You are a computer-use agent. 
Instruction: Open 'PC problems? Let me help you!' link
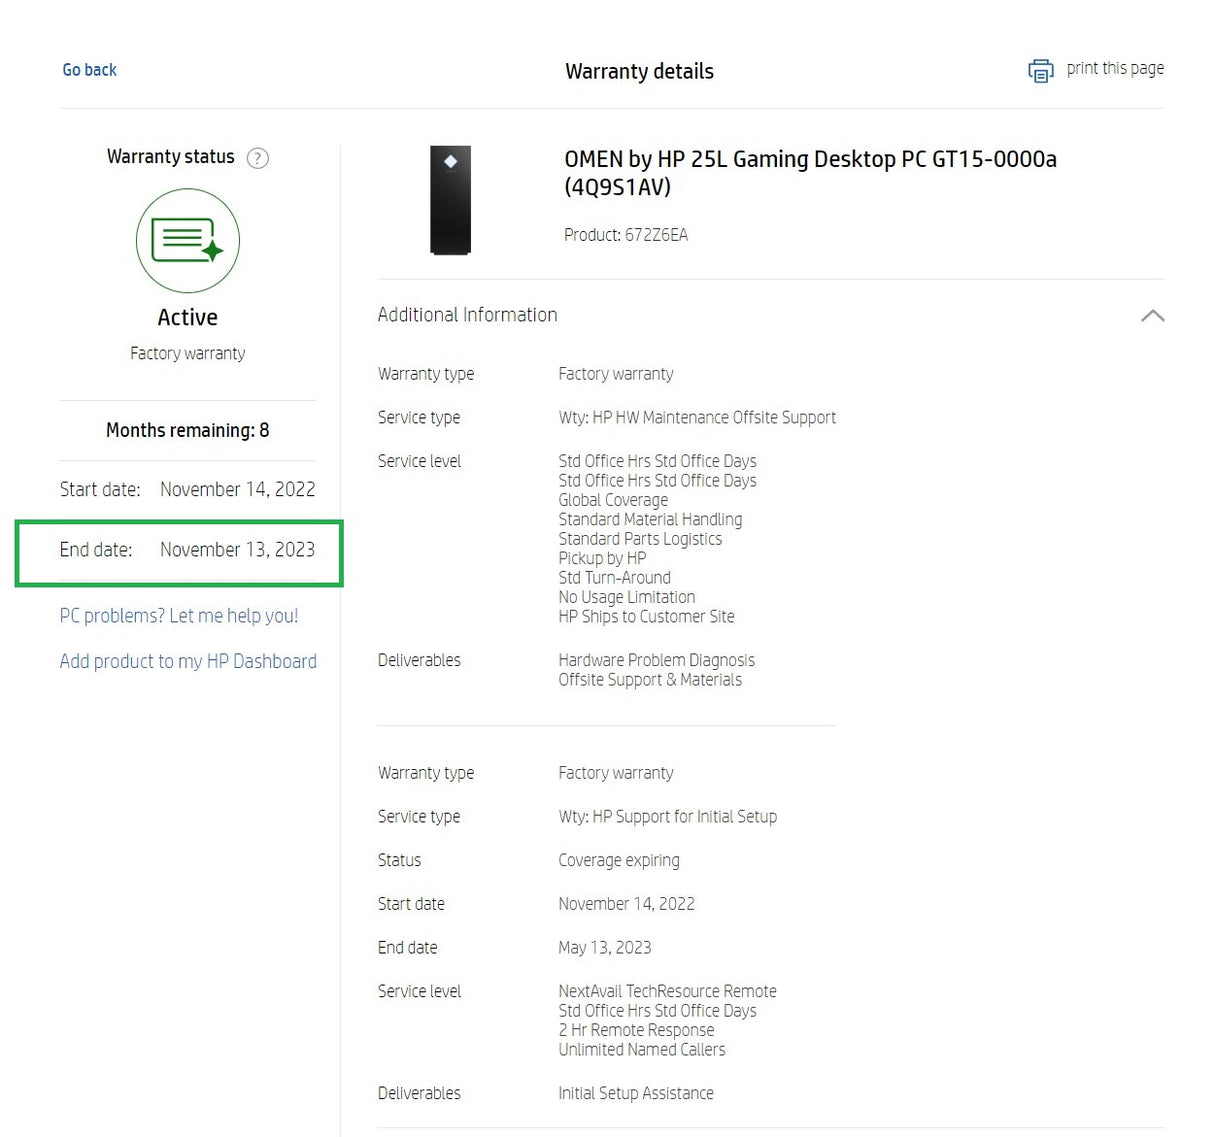[179, 616]
